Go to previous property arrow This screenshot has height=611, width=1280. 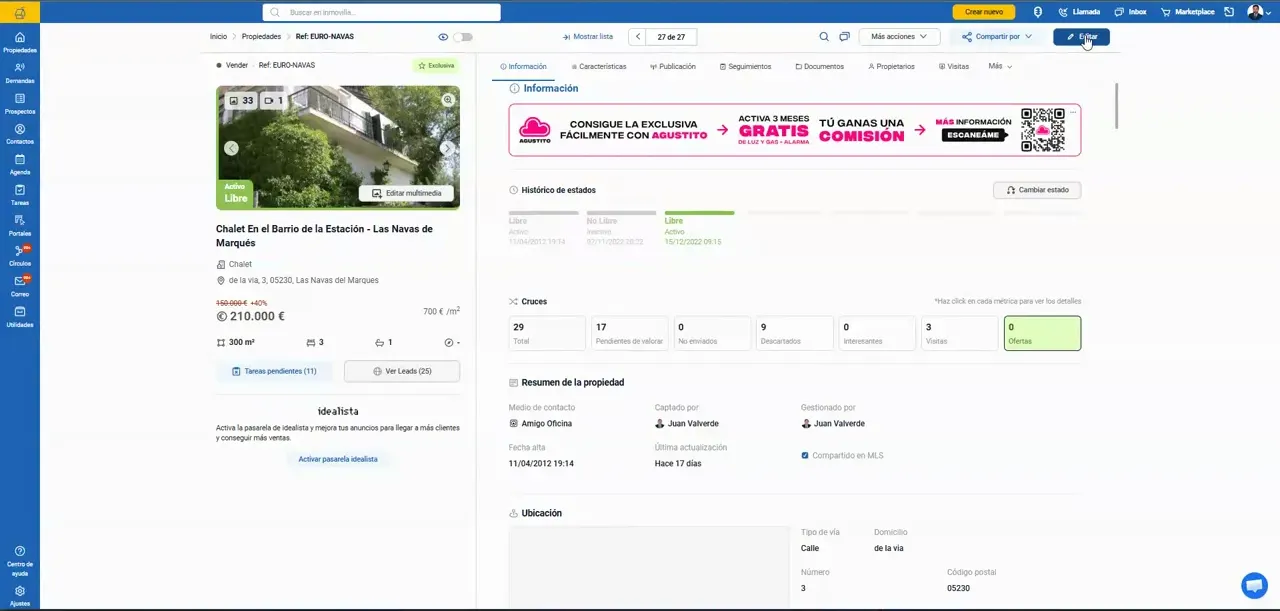click(x=638, y=37)
